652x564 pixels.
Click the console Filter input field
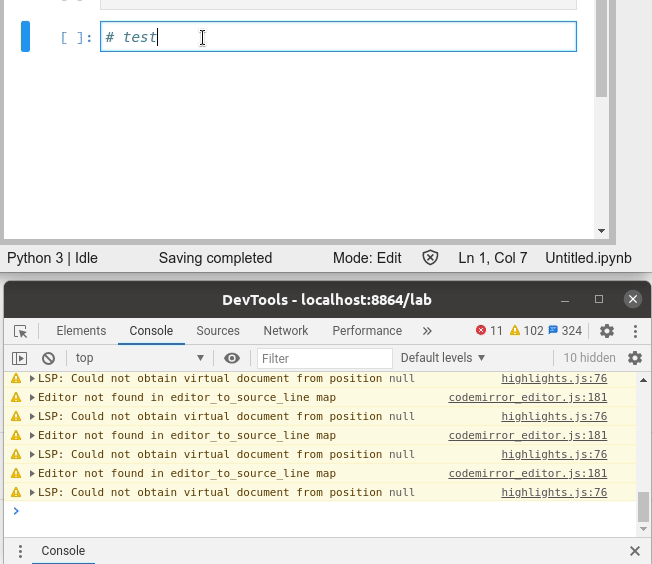[325, 359]
